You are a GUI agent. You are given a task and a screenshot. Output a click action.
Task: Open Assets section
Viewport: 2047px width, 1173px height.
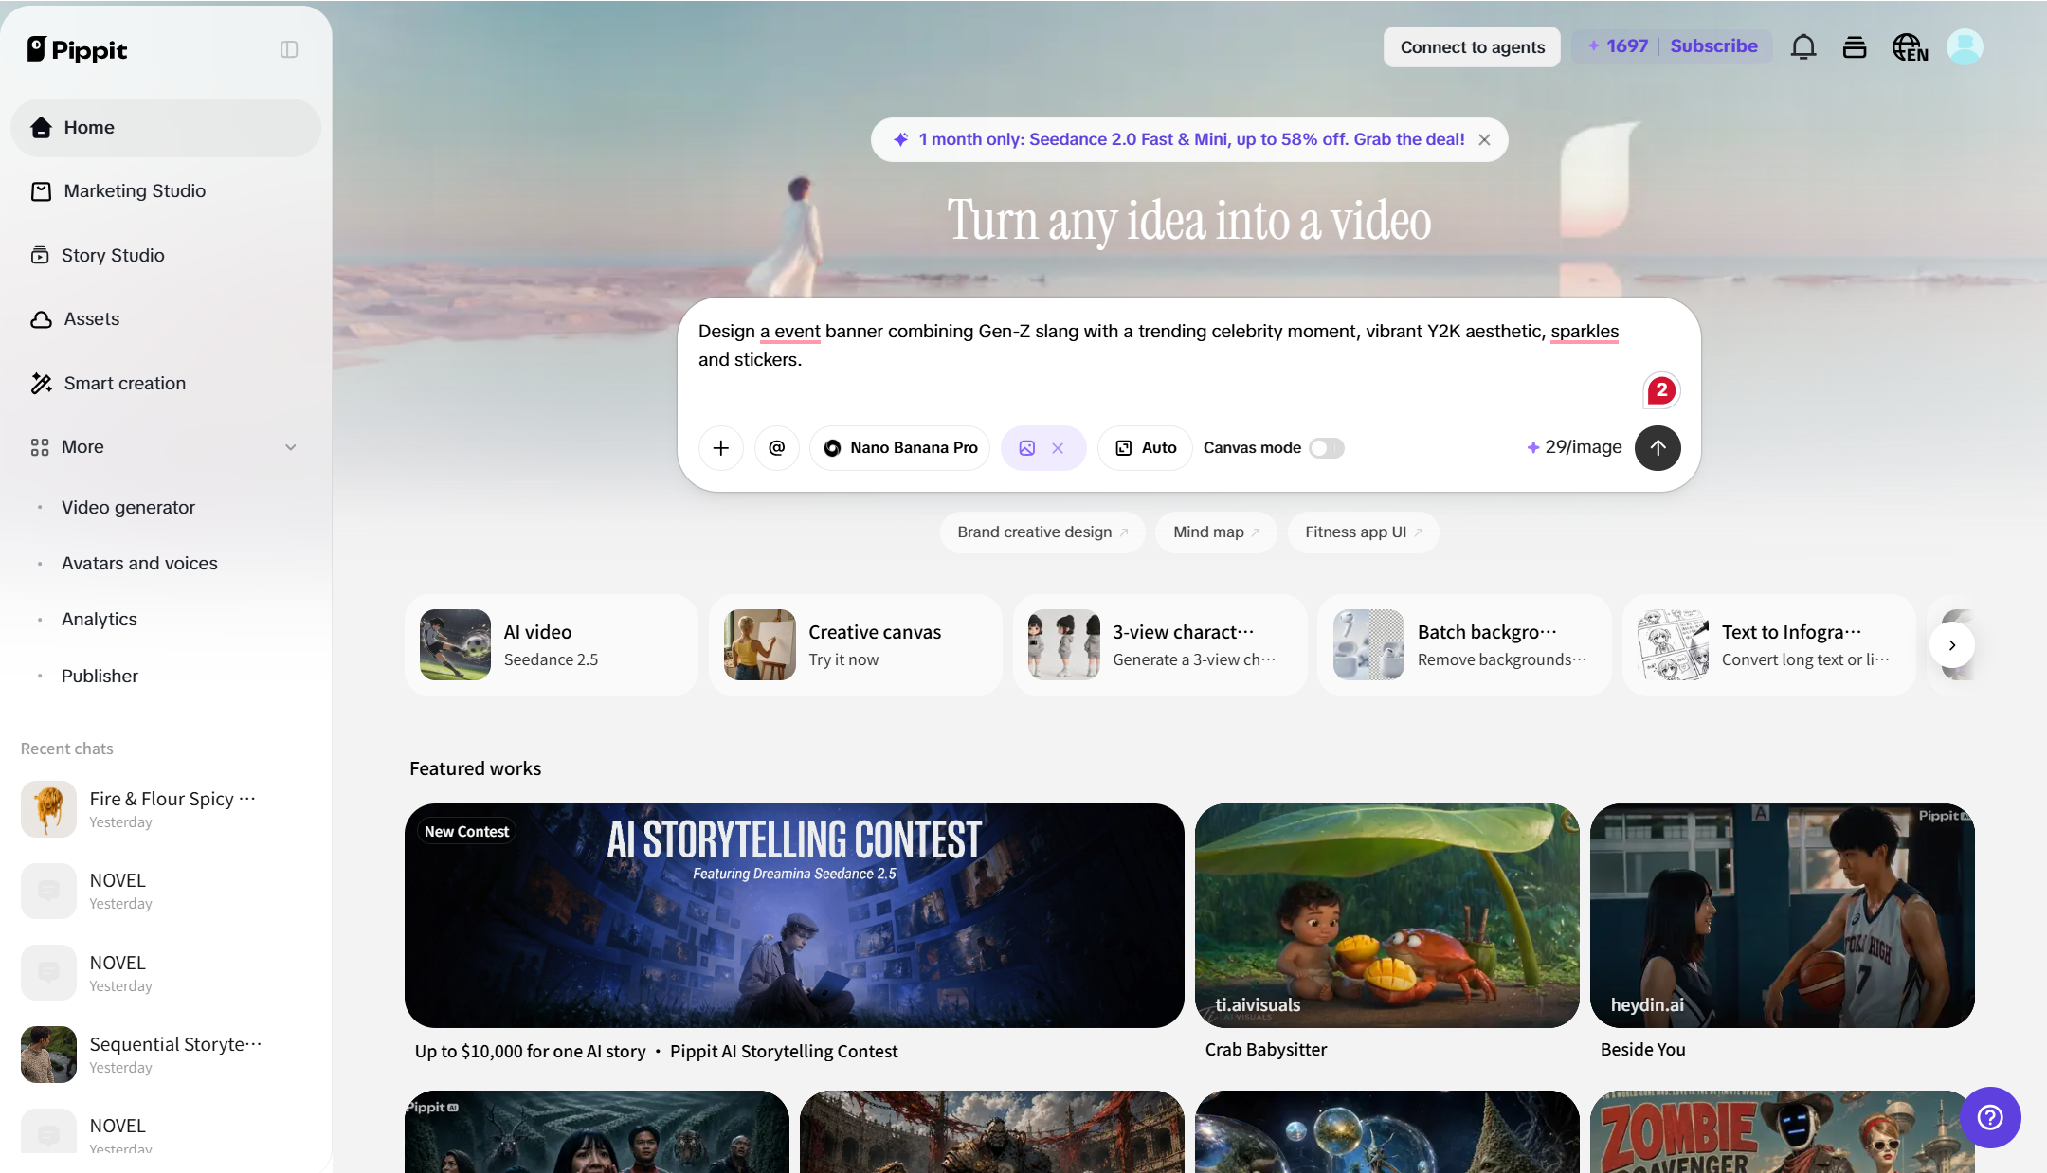click(x=166, y=319)
